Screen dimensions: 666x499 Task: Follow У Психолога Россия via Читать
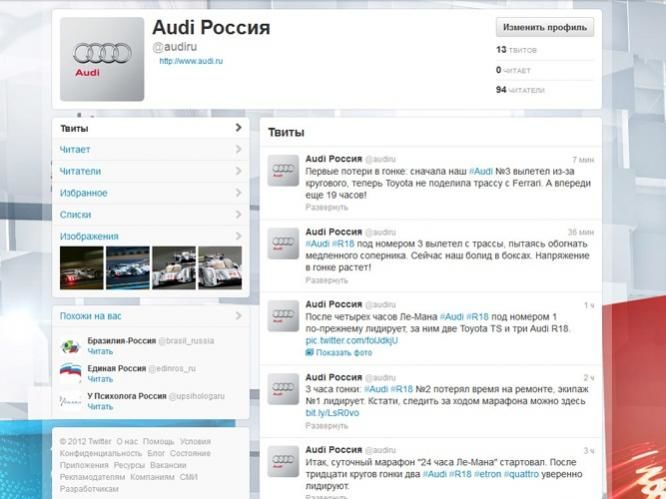point(100,407)
